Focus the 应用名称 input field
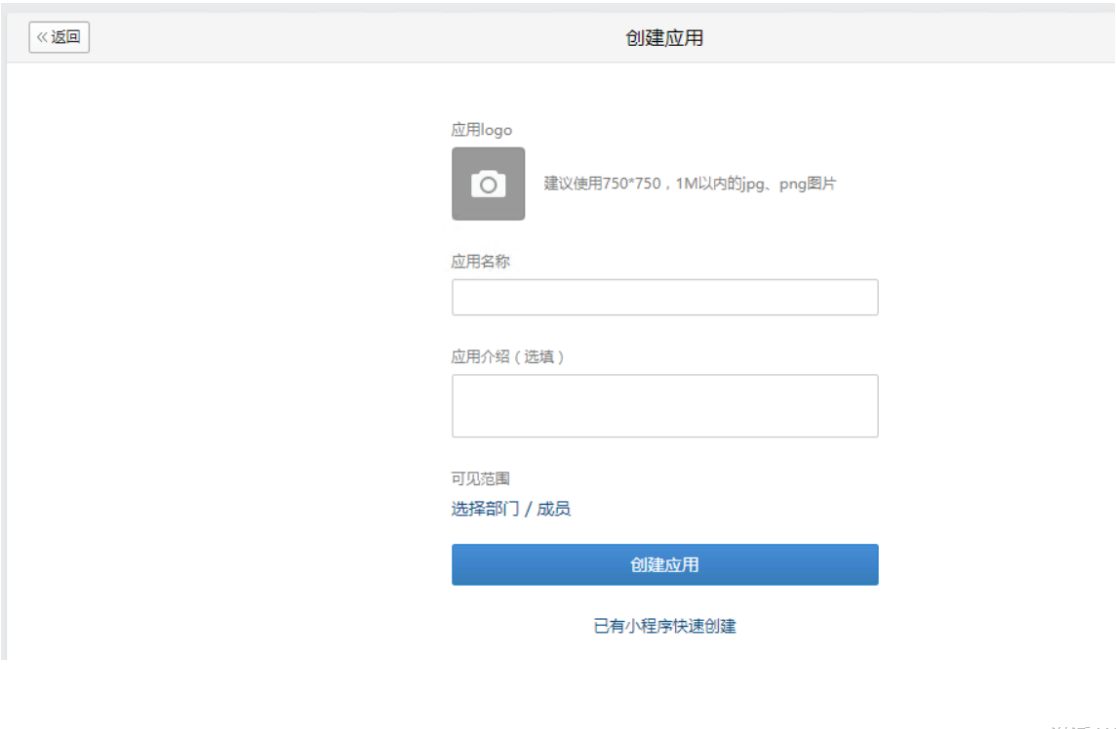Viewport: 1116px width, 729px height. [x=665, y=298]
